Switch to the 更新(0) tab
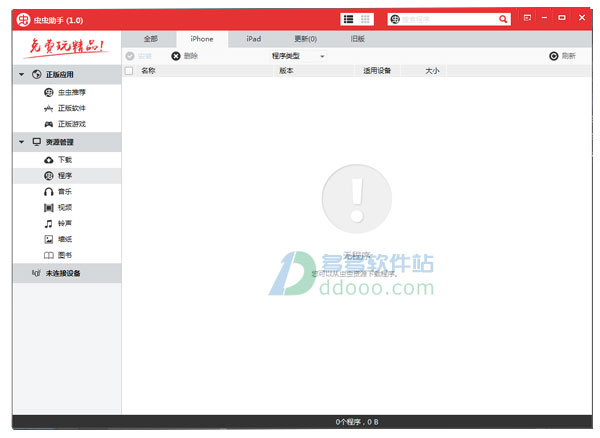Screen dimensions: 600x438 click(305, 39)
